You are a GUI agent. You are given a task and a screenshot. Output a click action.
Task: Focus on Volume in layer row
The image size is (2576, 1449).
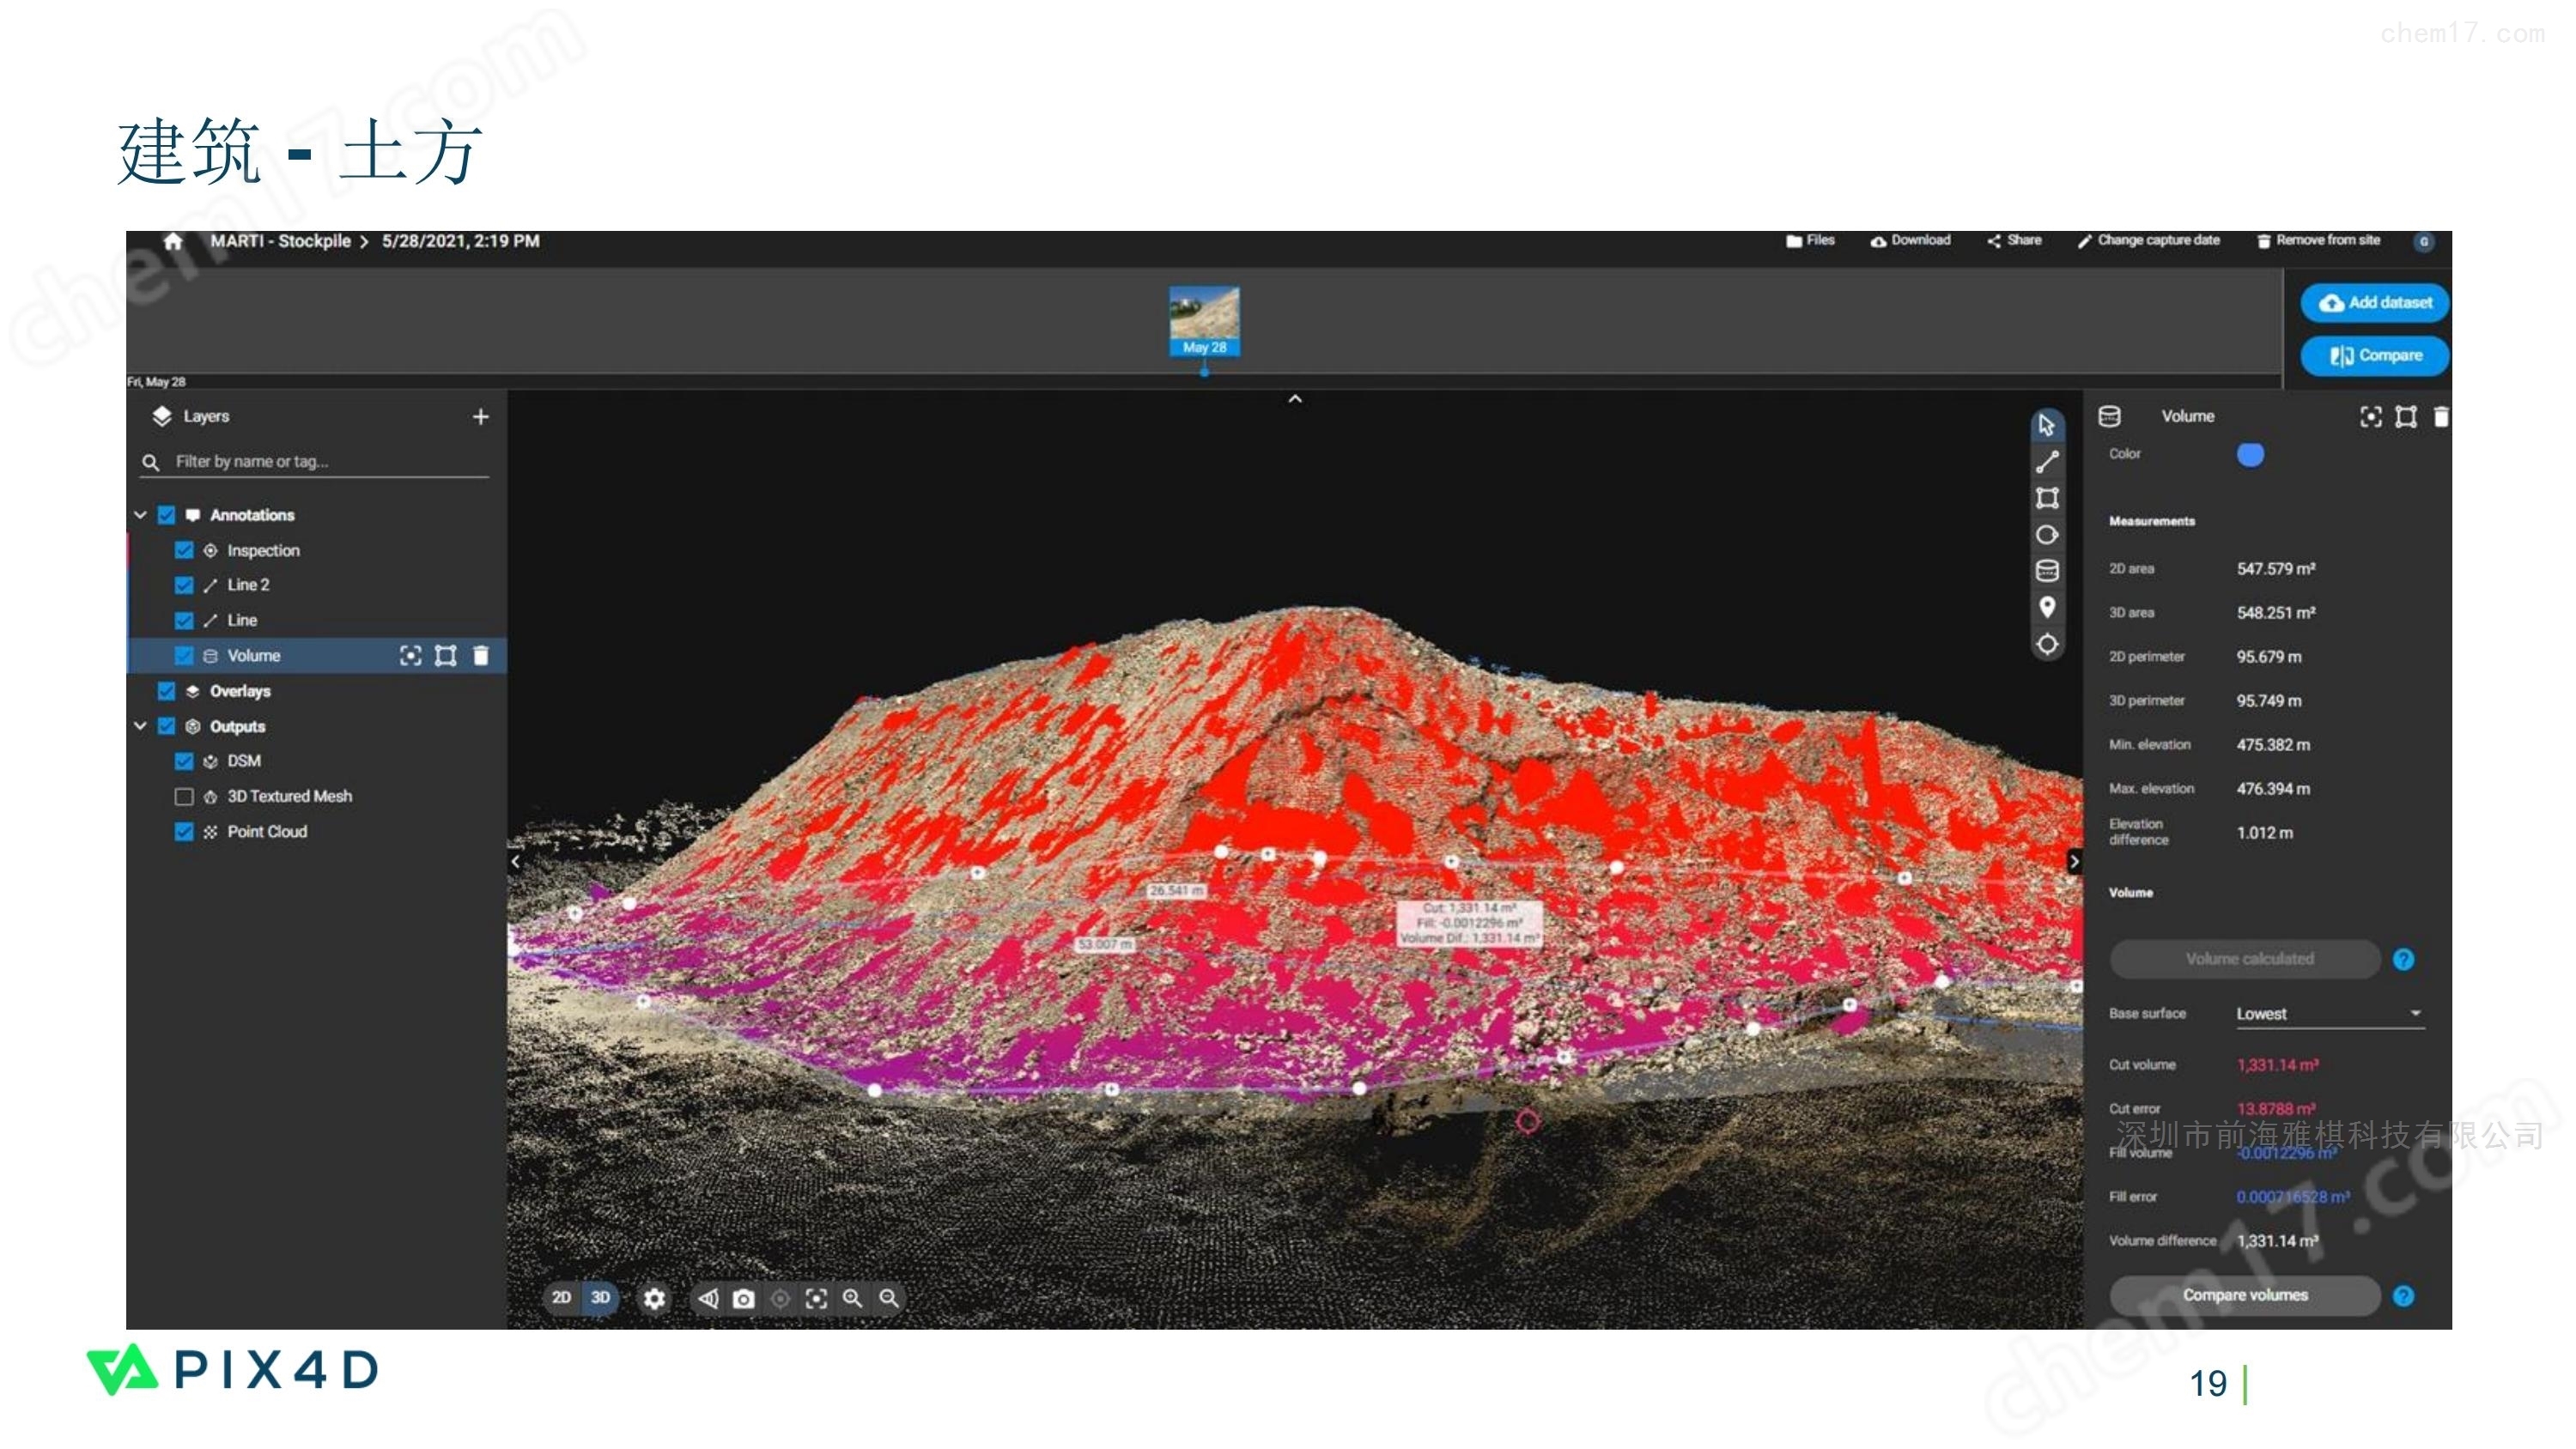point(410,655)
